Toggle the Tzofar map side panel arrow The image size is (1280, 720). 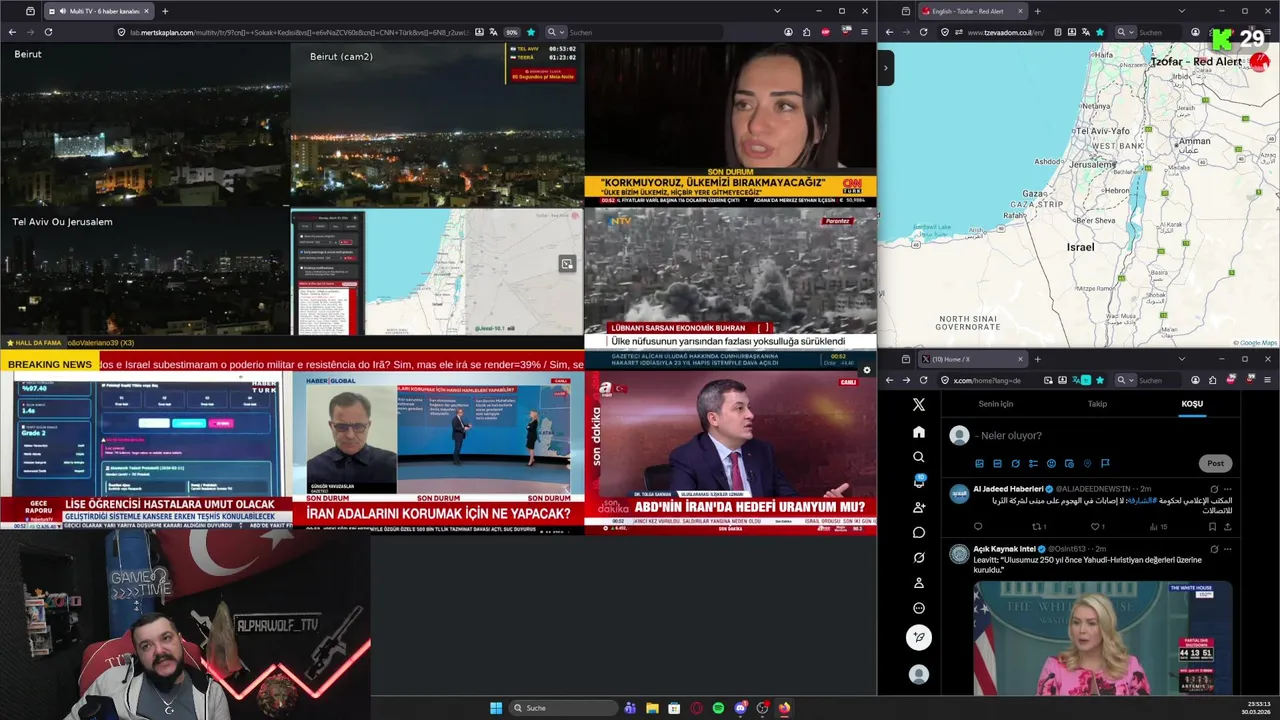point(885,68)
